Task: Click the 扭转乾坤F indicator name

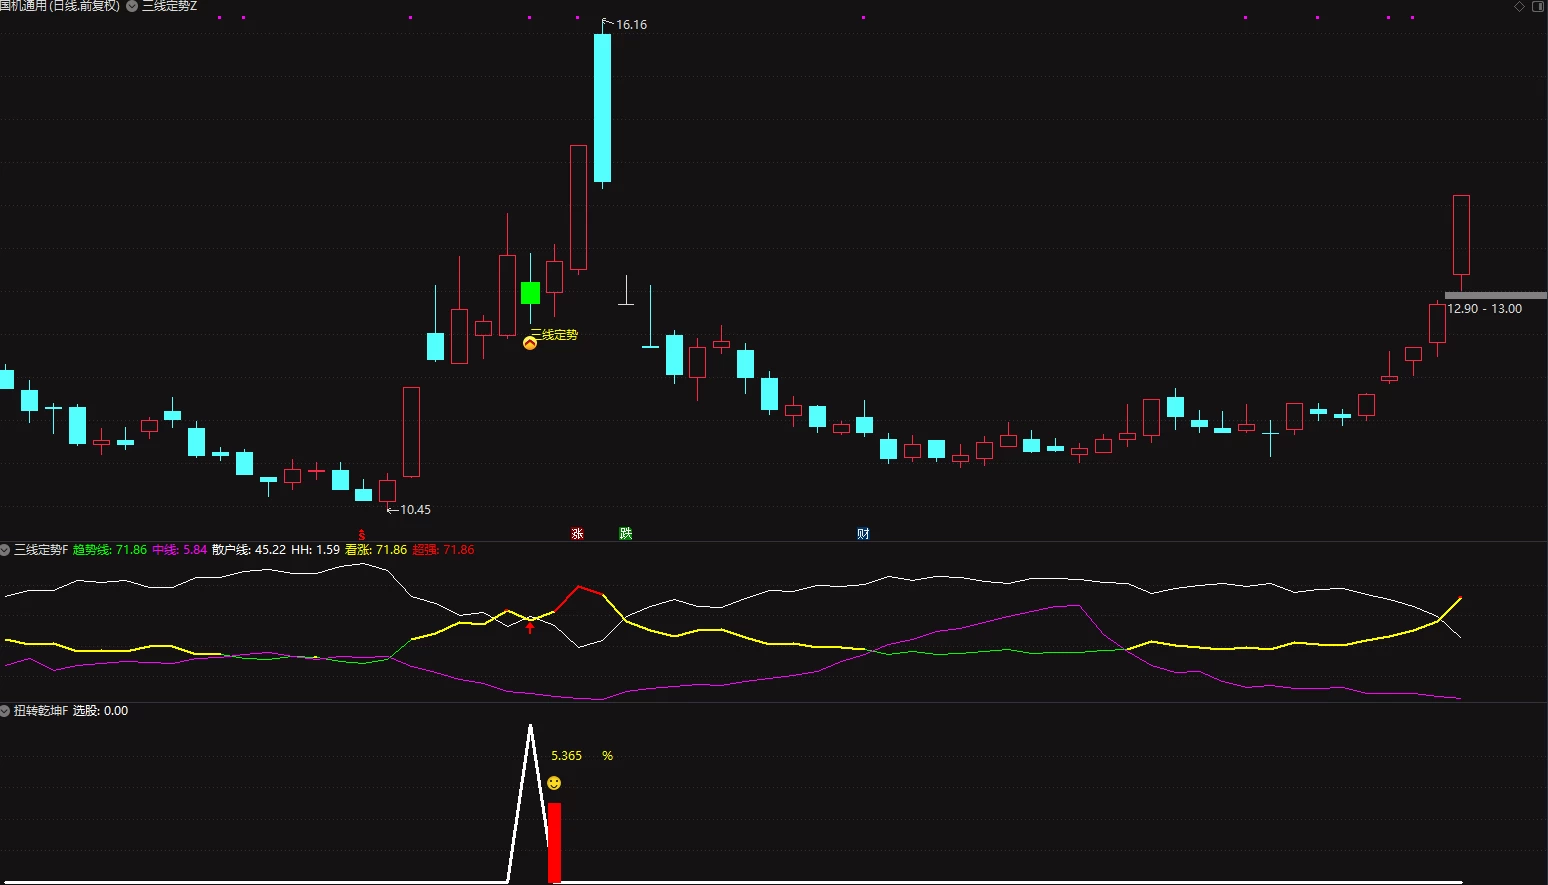Action: click(41, 711)
